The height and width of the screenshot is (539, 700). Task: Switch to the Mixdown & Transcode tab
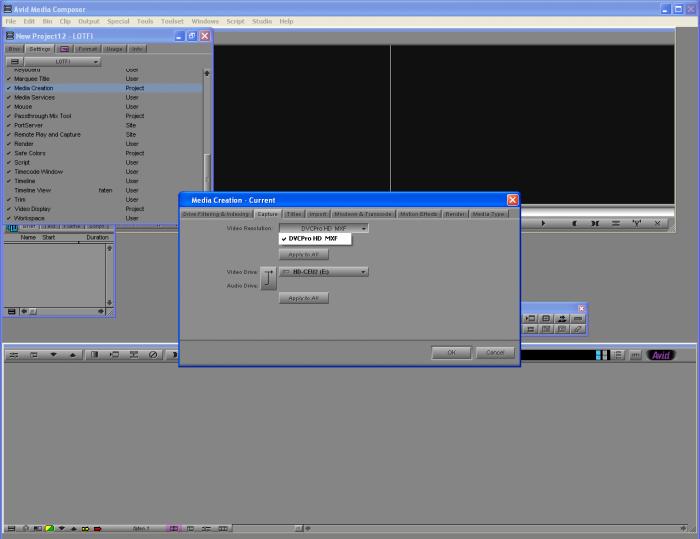363,214
